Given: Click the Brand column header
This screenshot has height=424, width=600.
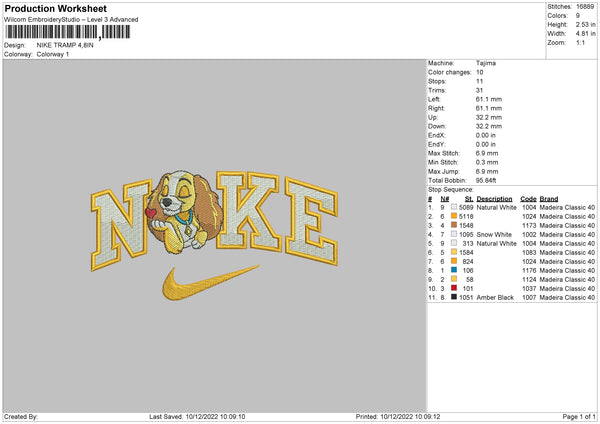Looking at the screenshot, I should point(549,199).
